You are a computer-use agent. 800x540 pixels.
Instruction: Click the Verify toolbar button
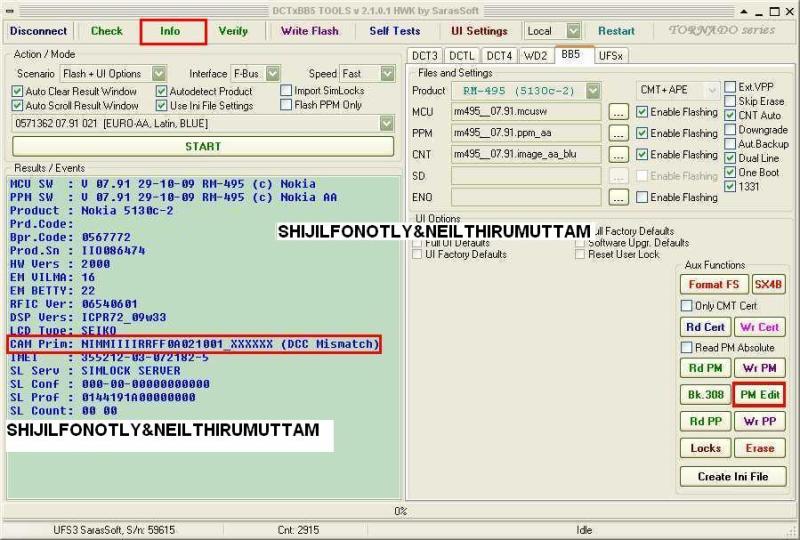point(233,31)
